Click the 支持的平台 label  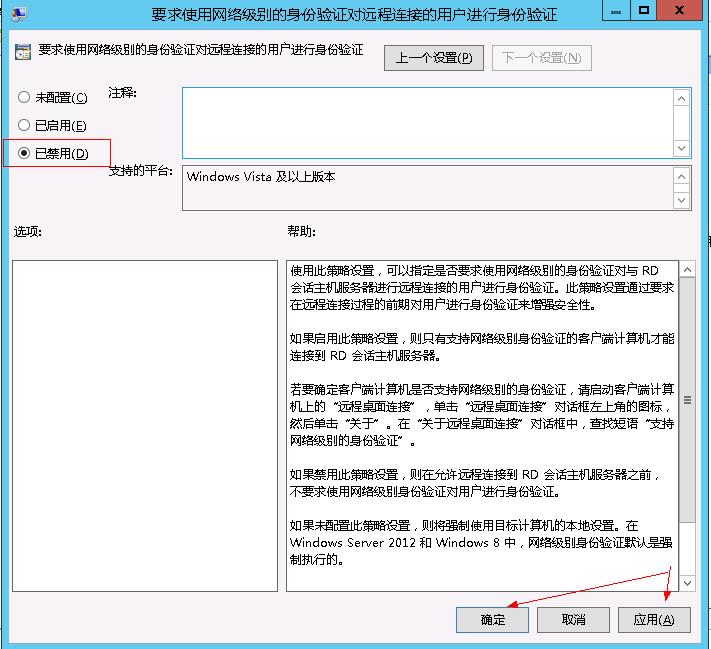(141, 171)
